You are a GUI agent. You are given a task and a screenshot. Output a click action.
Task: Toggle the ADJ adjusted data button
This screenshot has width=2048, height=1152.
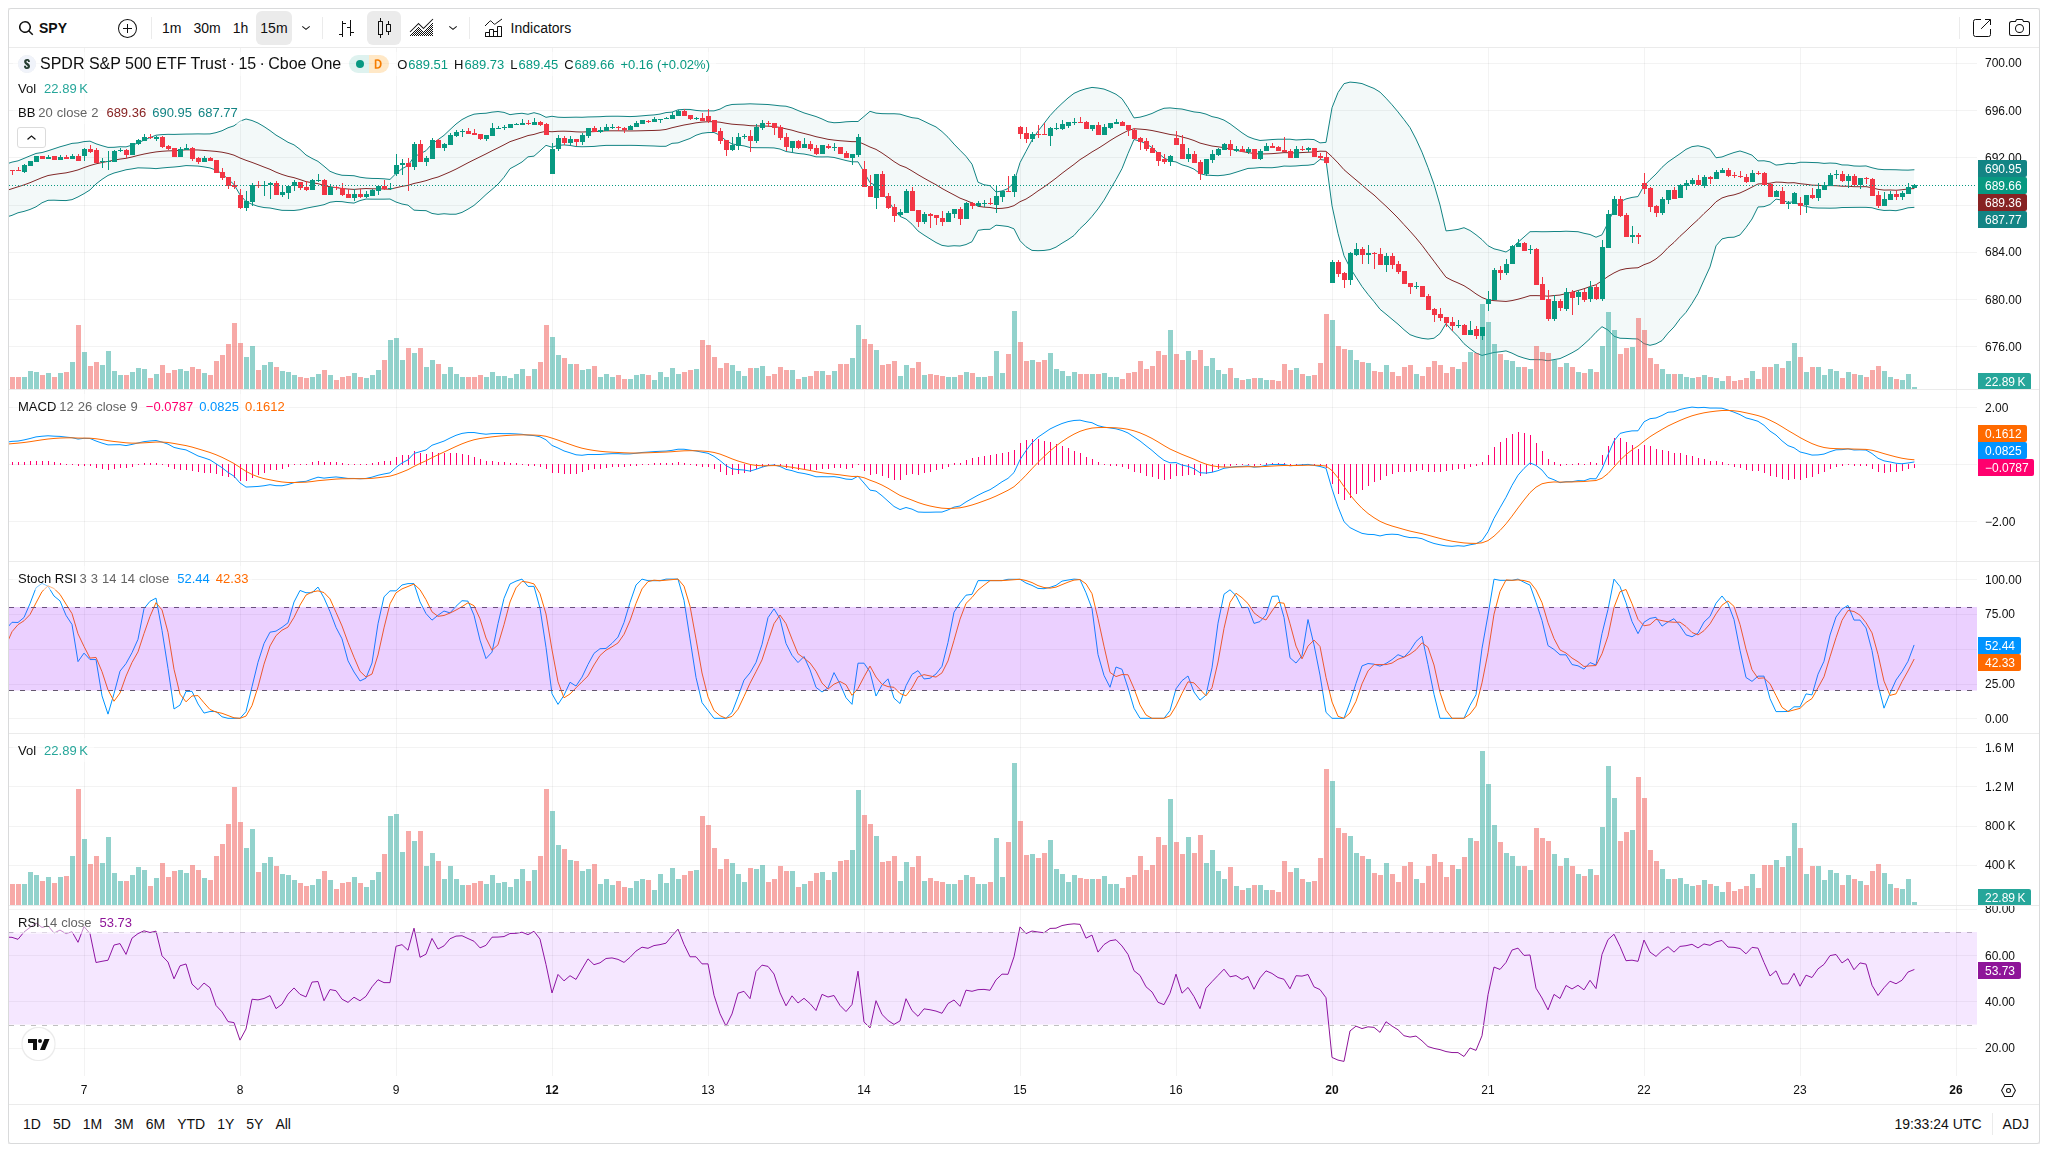point(2015,1124)
